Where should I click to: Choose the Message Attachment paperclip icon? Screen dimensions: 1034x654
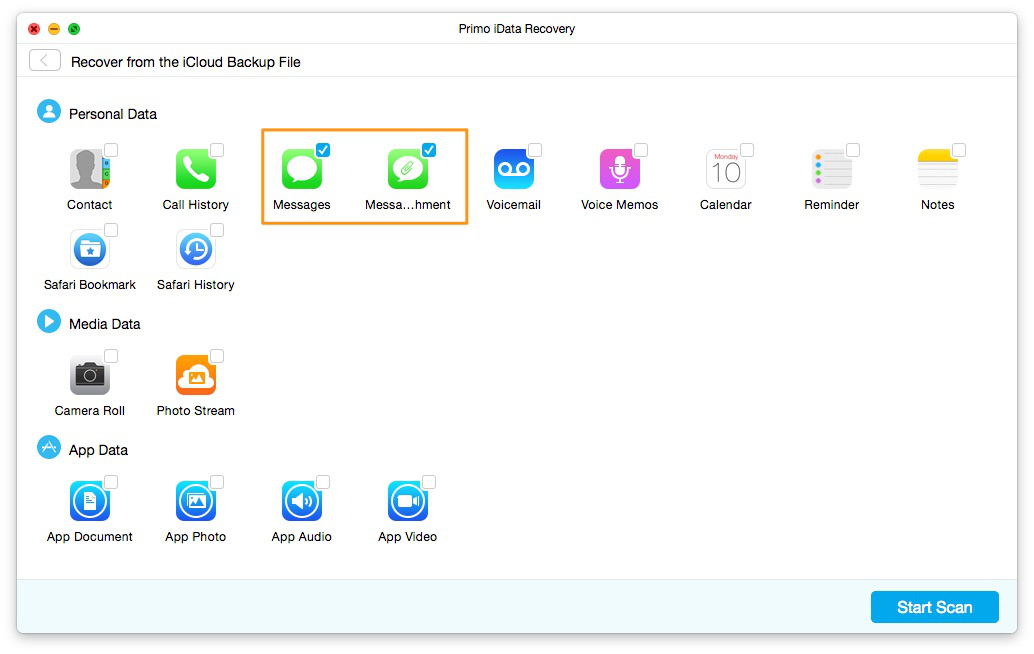coord(408,169)
